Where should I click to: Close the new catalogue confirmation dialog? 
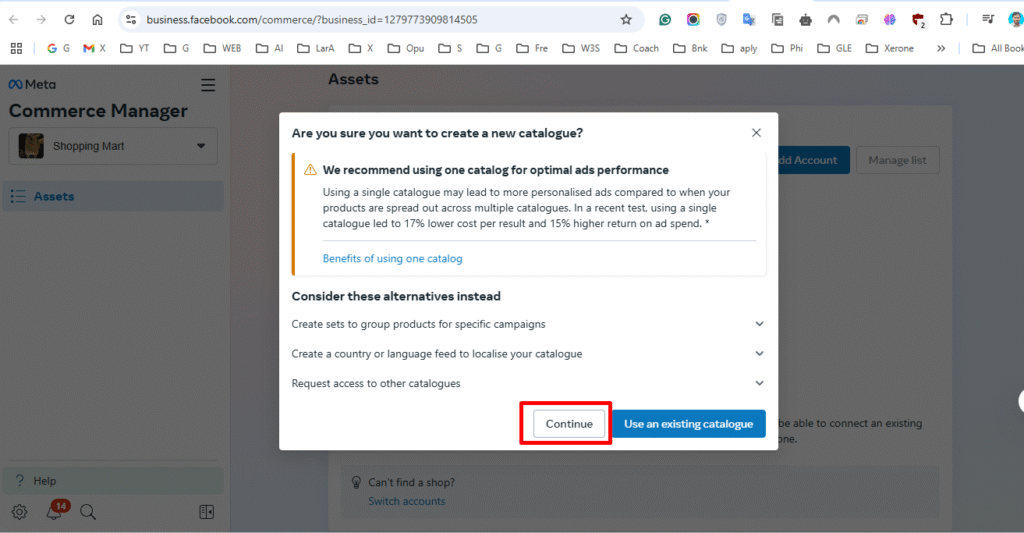coord(756,133)
